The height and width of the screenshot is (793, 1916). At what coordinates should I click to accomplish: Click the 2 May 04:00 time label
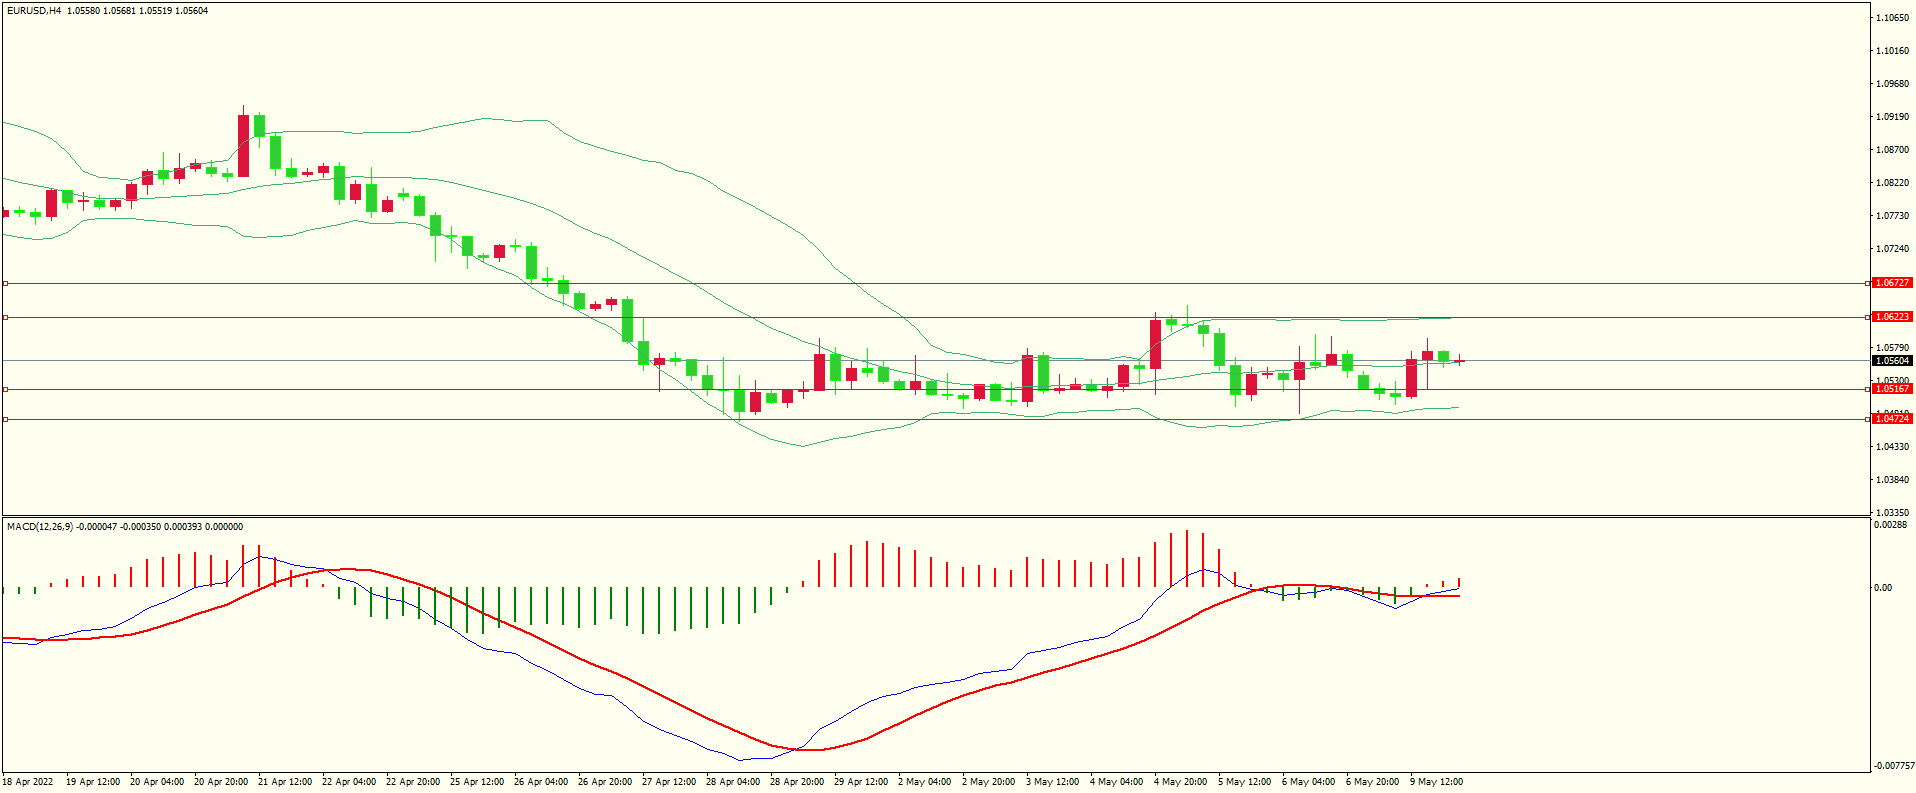coord(924,782)
